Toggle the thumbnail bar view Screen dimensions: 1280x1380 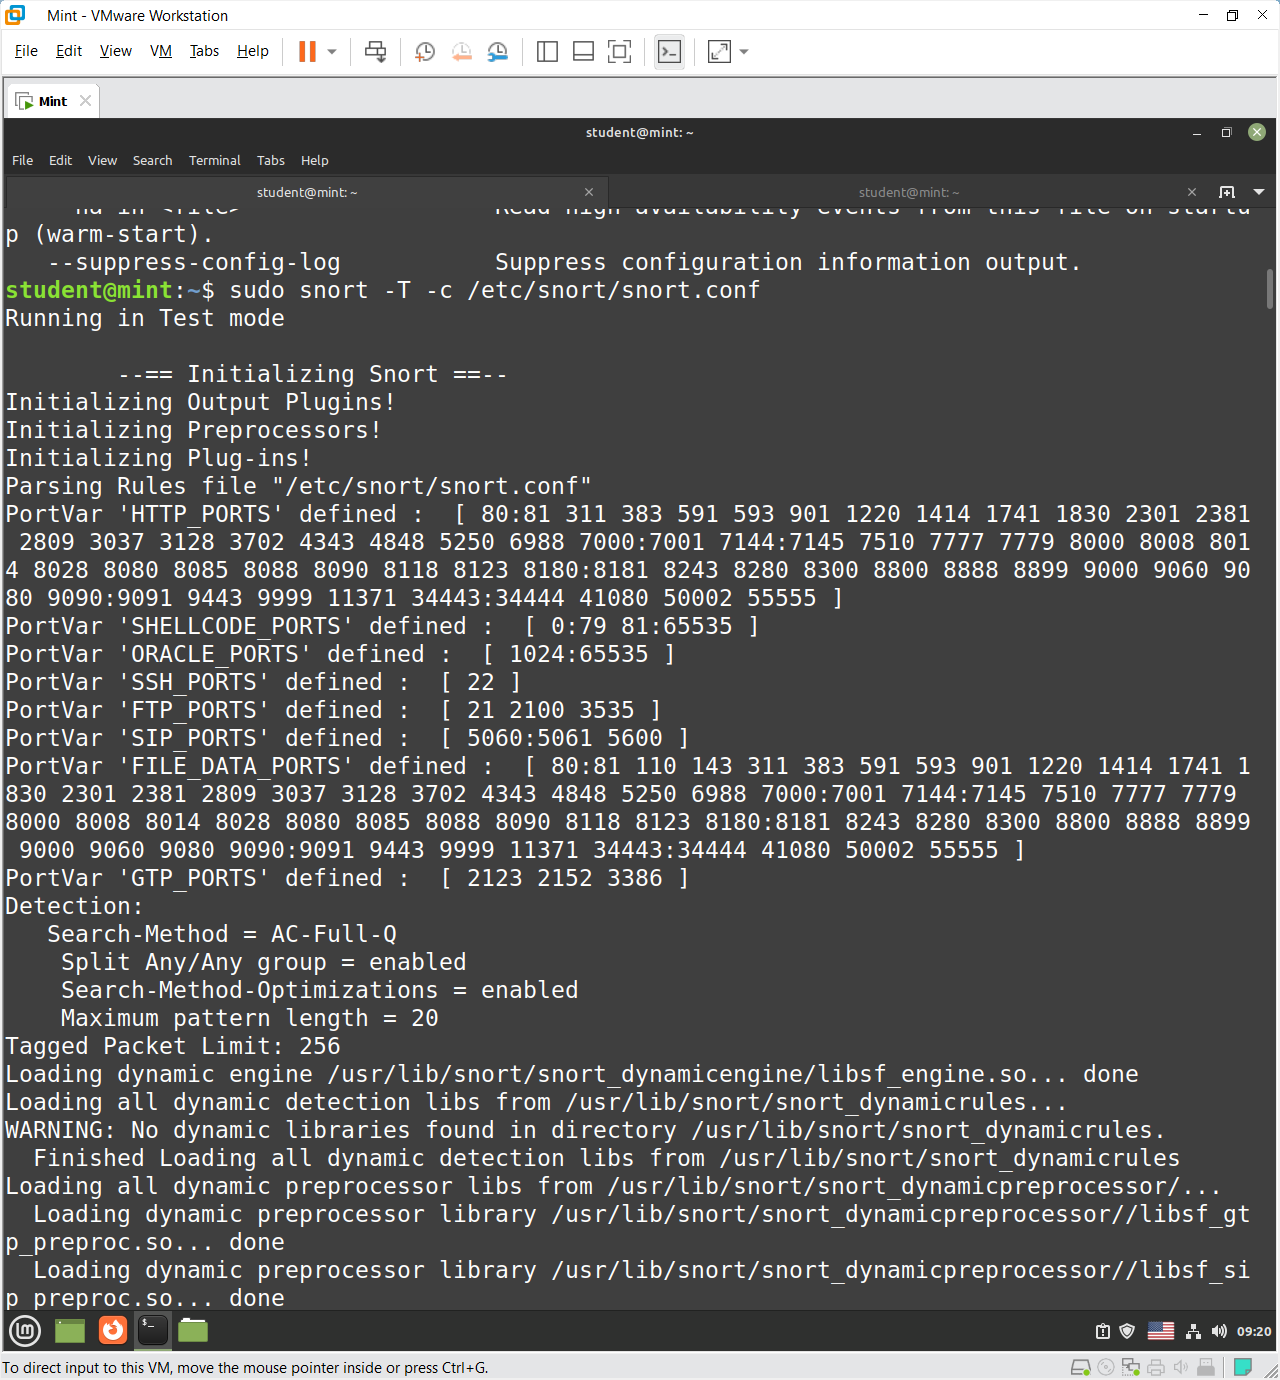pos(583,52)
